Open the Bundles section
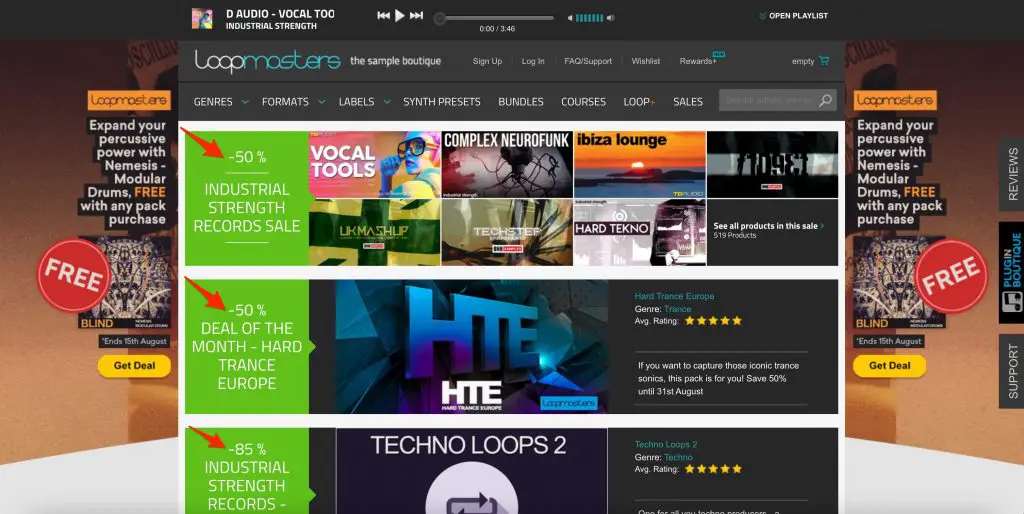Image resolution: width=1024 pixels, height=514 pixels. (520, 102)
